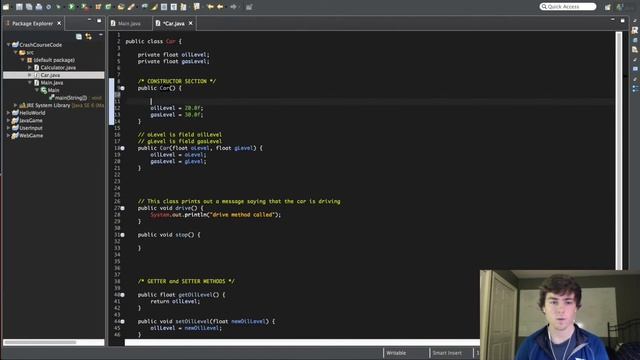This screenshot has width=640, height=360.
Task: Expand the UserInput project
Action: pyautogui.click(x=9, y=128)
